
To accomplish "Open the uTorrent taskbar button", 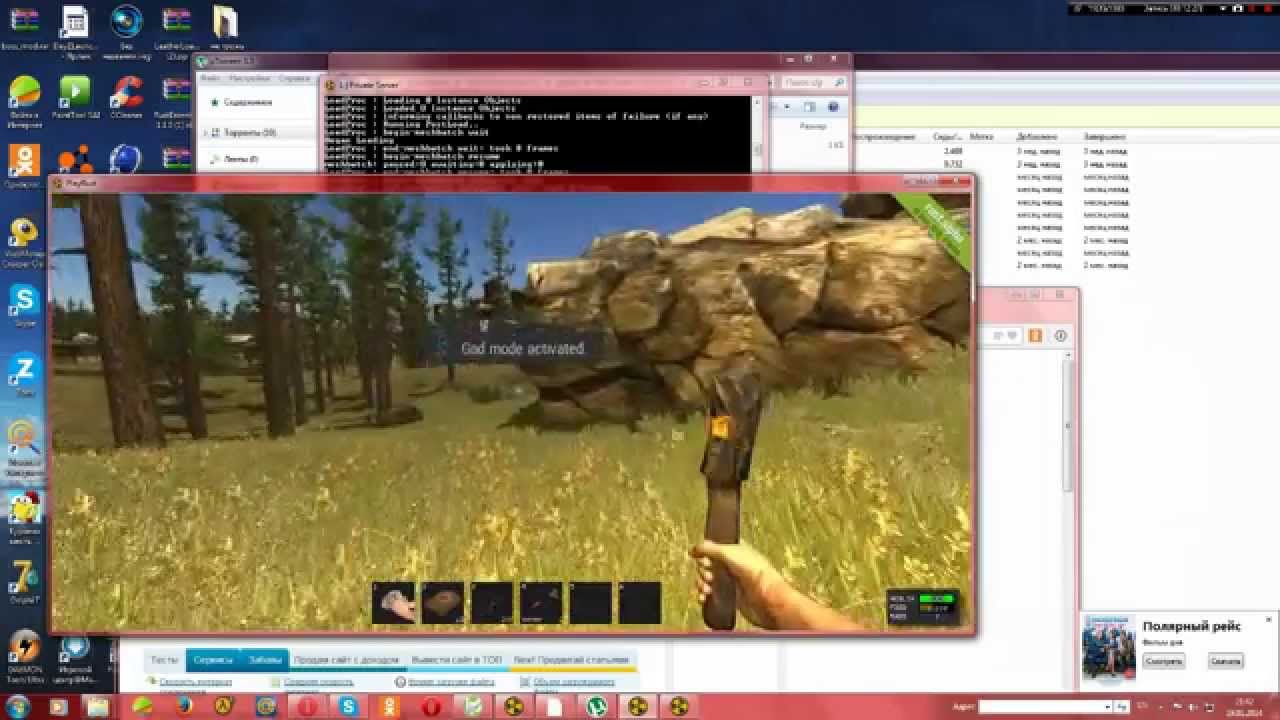I will tap(597, 707).
